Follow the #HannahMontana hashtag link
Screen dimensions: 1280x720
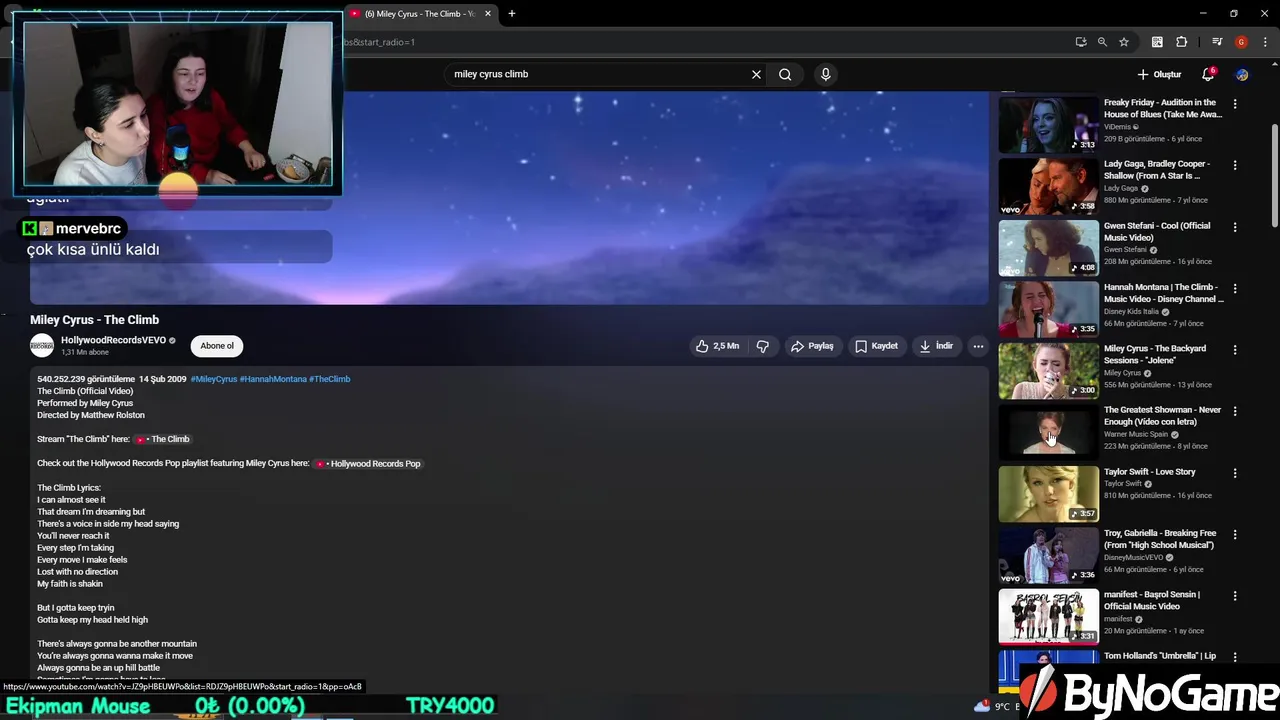[x=273, y=379]
